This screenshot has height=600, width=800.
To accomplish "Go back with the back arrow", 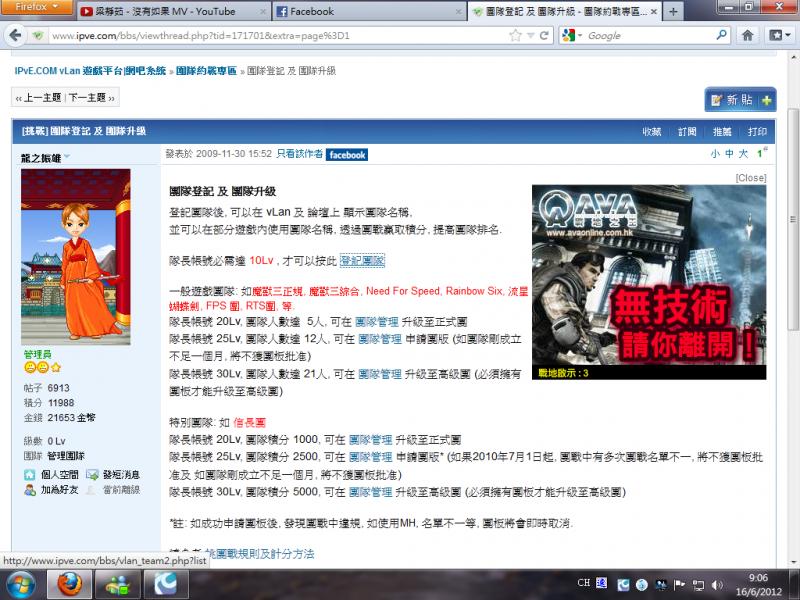I will click(x=15, y=35).
